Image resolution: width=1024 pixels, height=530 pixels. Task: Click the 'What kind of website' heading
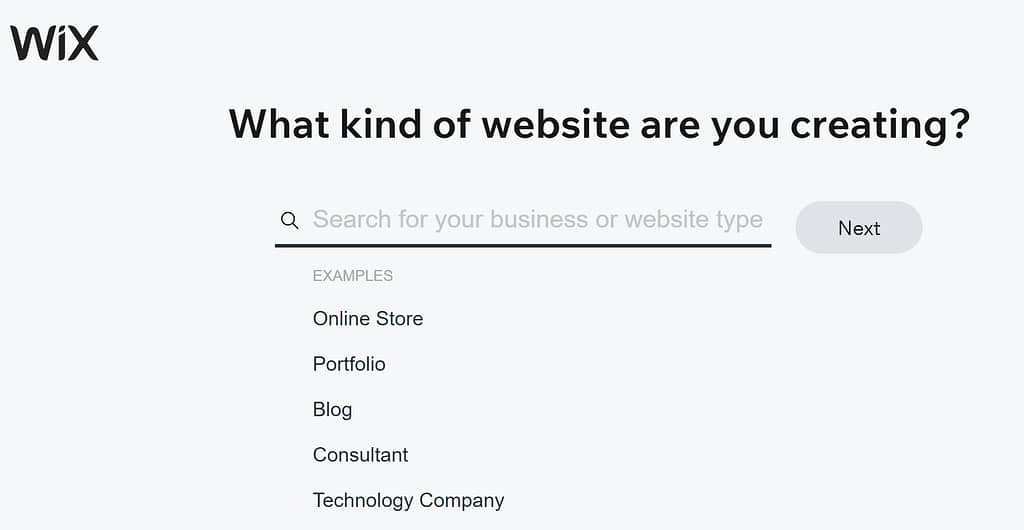(x=600, y=124)
